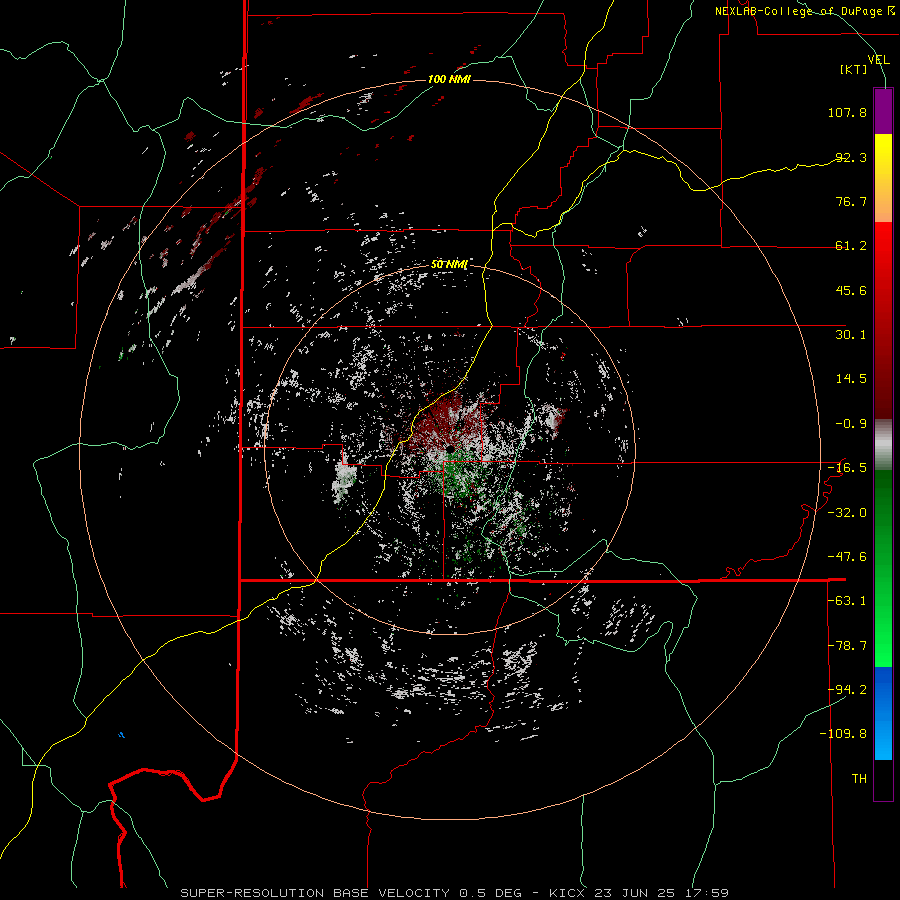
Task: Pick the gray near-zero segment of color bar
Action: pos(883,445)
